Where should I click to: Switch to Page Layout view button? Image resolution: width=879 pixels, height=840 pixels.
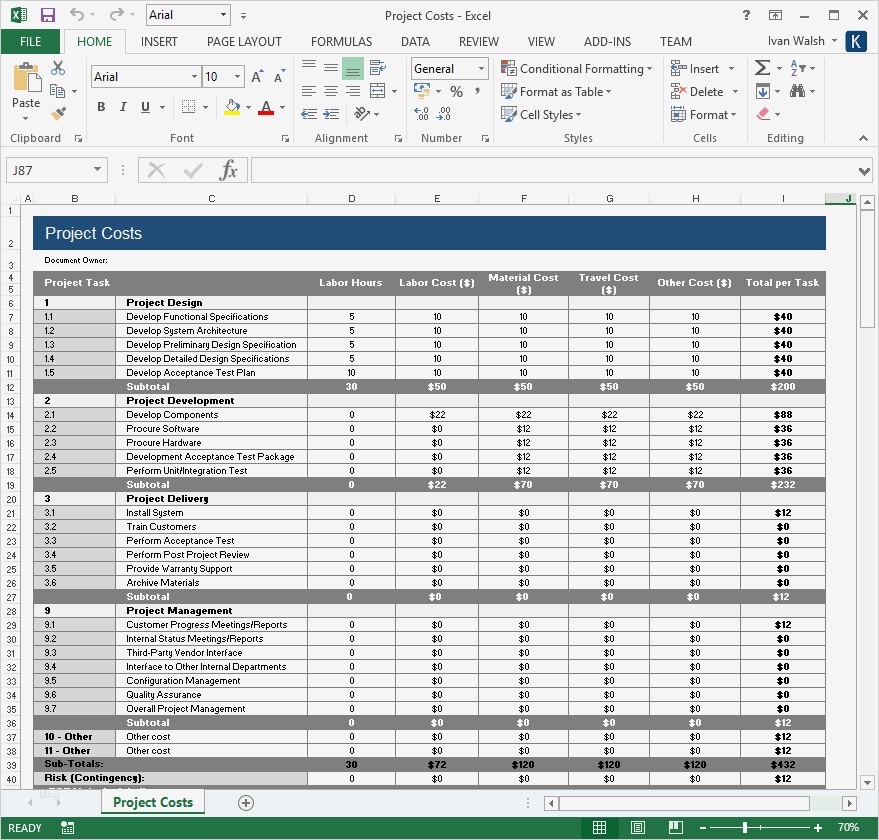coord(638,827)
